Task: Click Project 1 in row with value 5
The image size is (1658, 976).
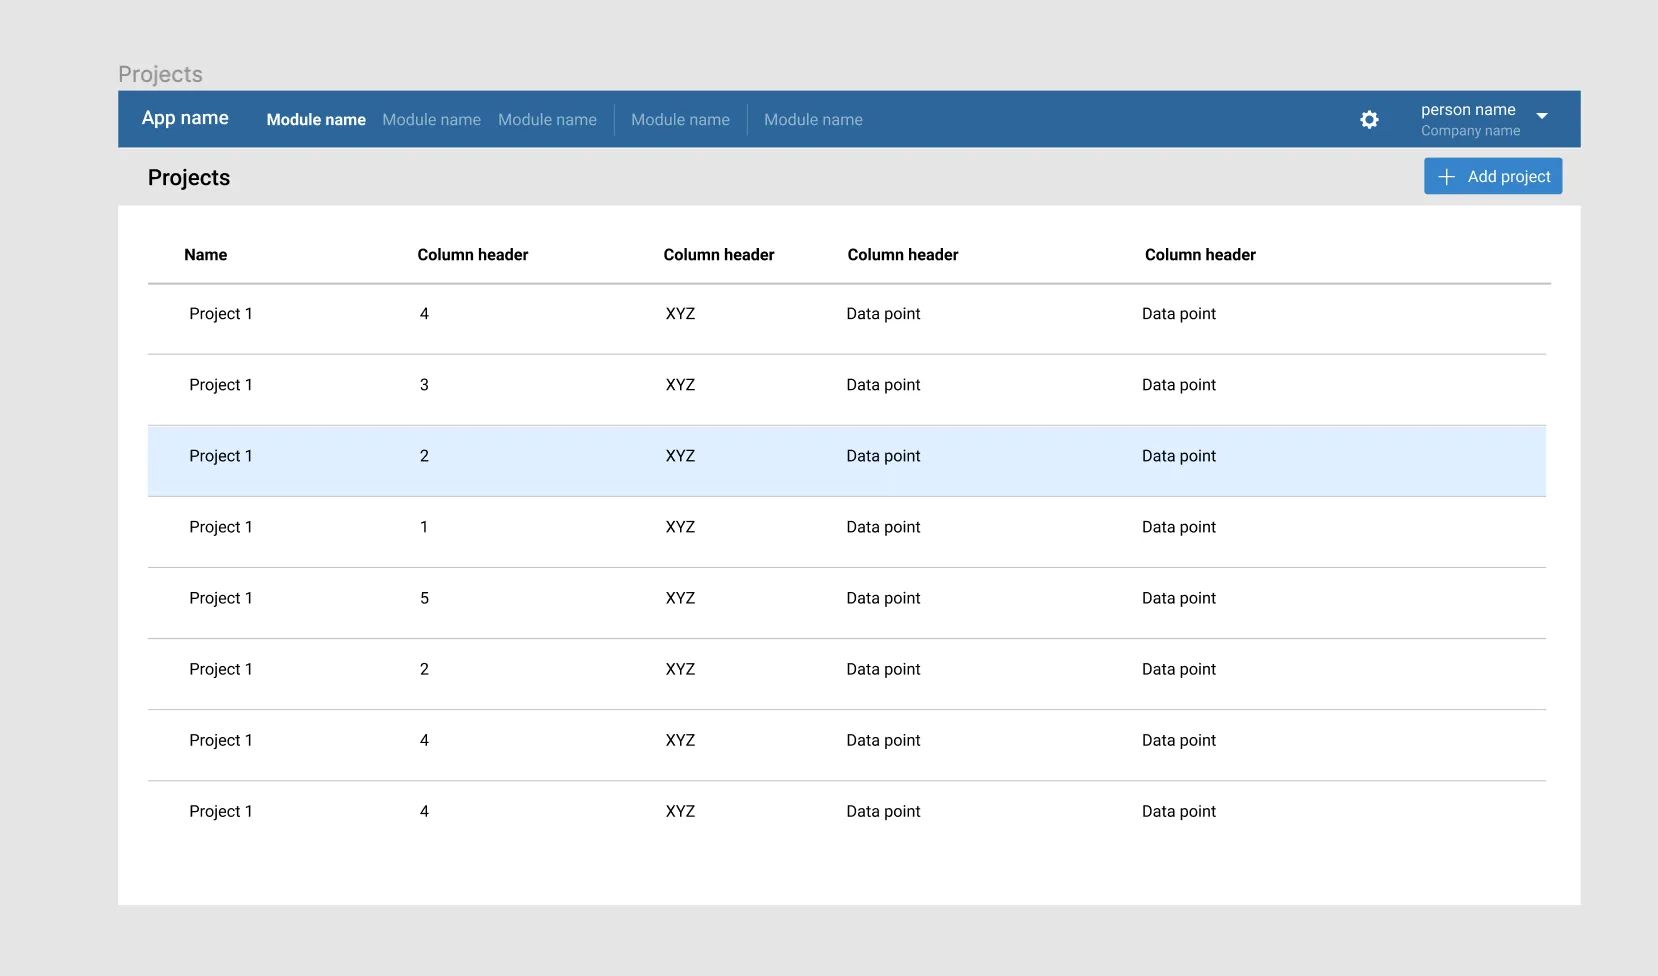Action: point(221,598)
